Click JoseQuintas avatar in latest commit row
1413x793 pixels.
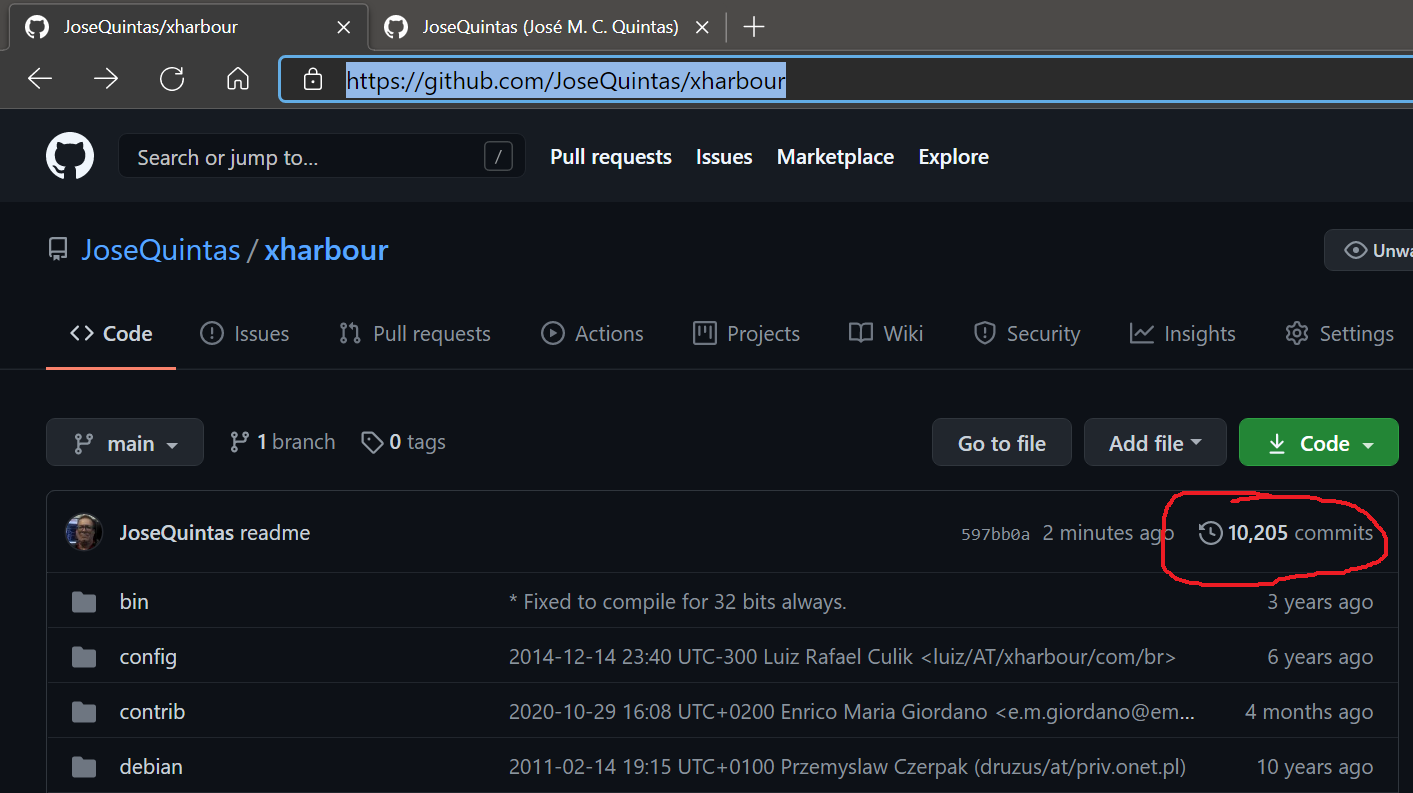tap(84, 533)
